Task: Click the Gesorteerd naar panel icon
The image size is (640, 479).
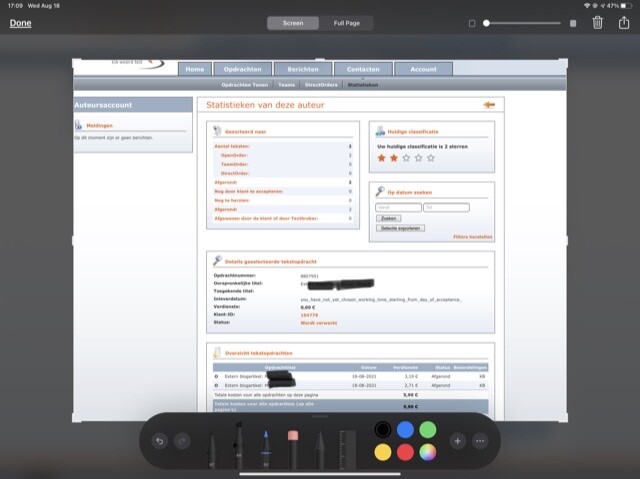Action: pos(218,131)
